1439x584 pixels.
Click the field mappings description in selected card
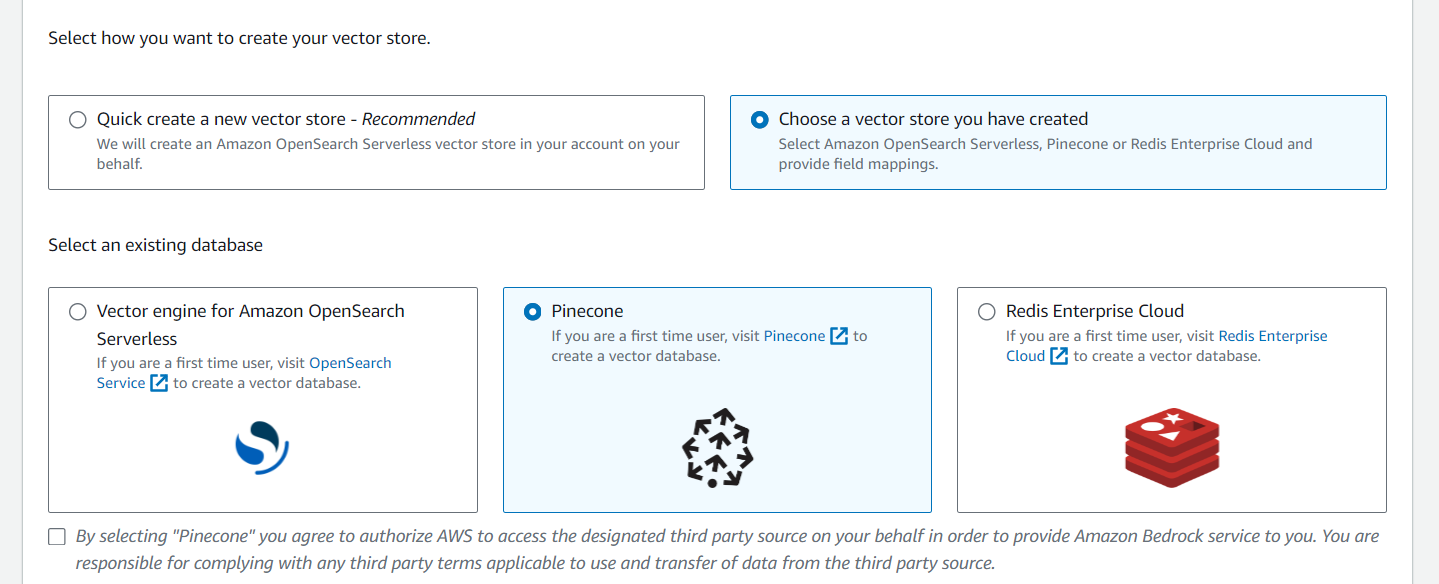[1045, 154]
